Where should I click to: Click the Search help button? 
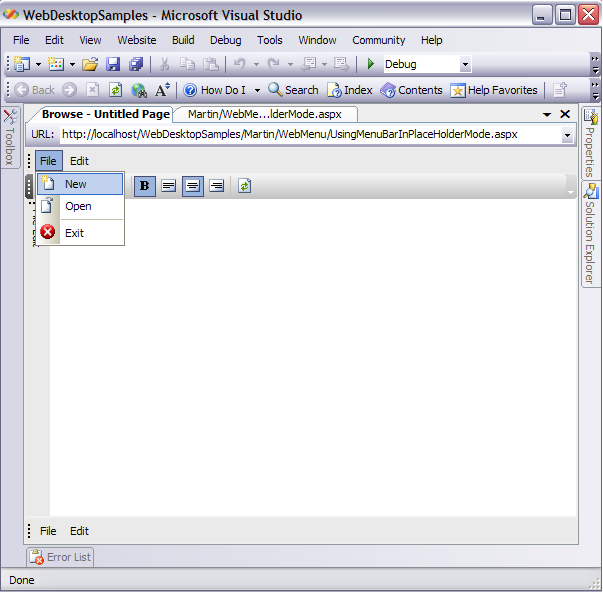pyautogui.click(x=293, y=90)
